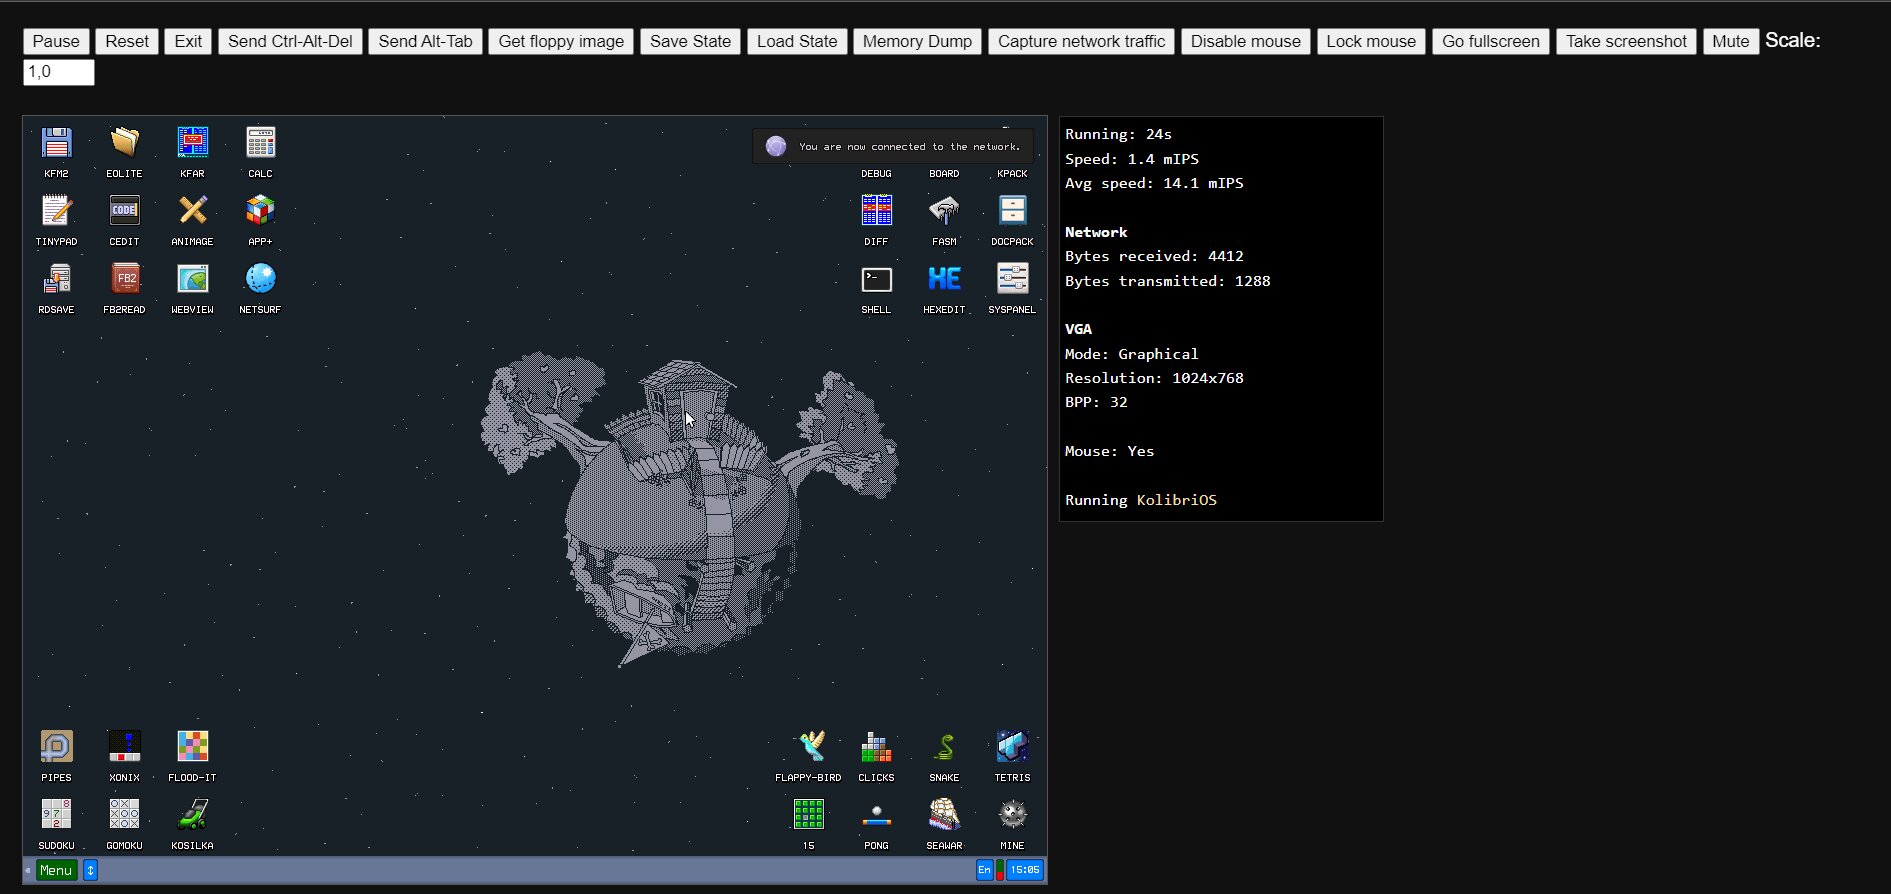1891x894 pixels.
Task: Click the Reset button
Action: click(x=127, y=41)
